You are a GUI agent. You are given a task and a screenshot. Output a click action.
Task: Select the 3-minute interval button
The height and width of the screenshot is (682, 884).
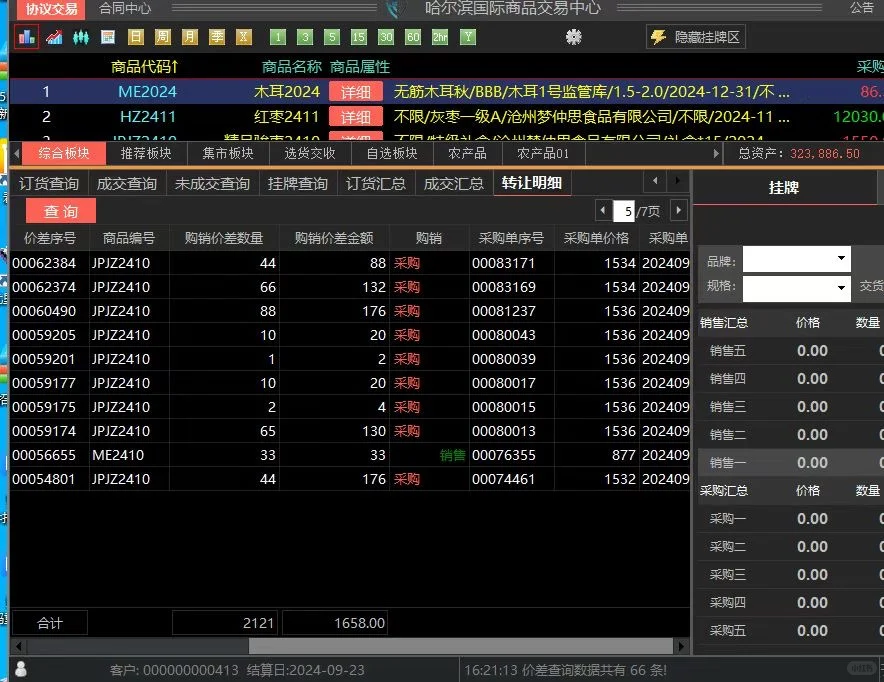[304, 37]
